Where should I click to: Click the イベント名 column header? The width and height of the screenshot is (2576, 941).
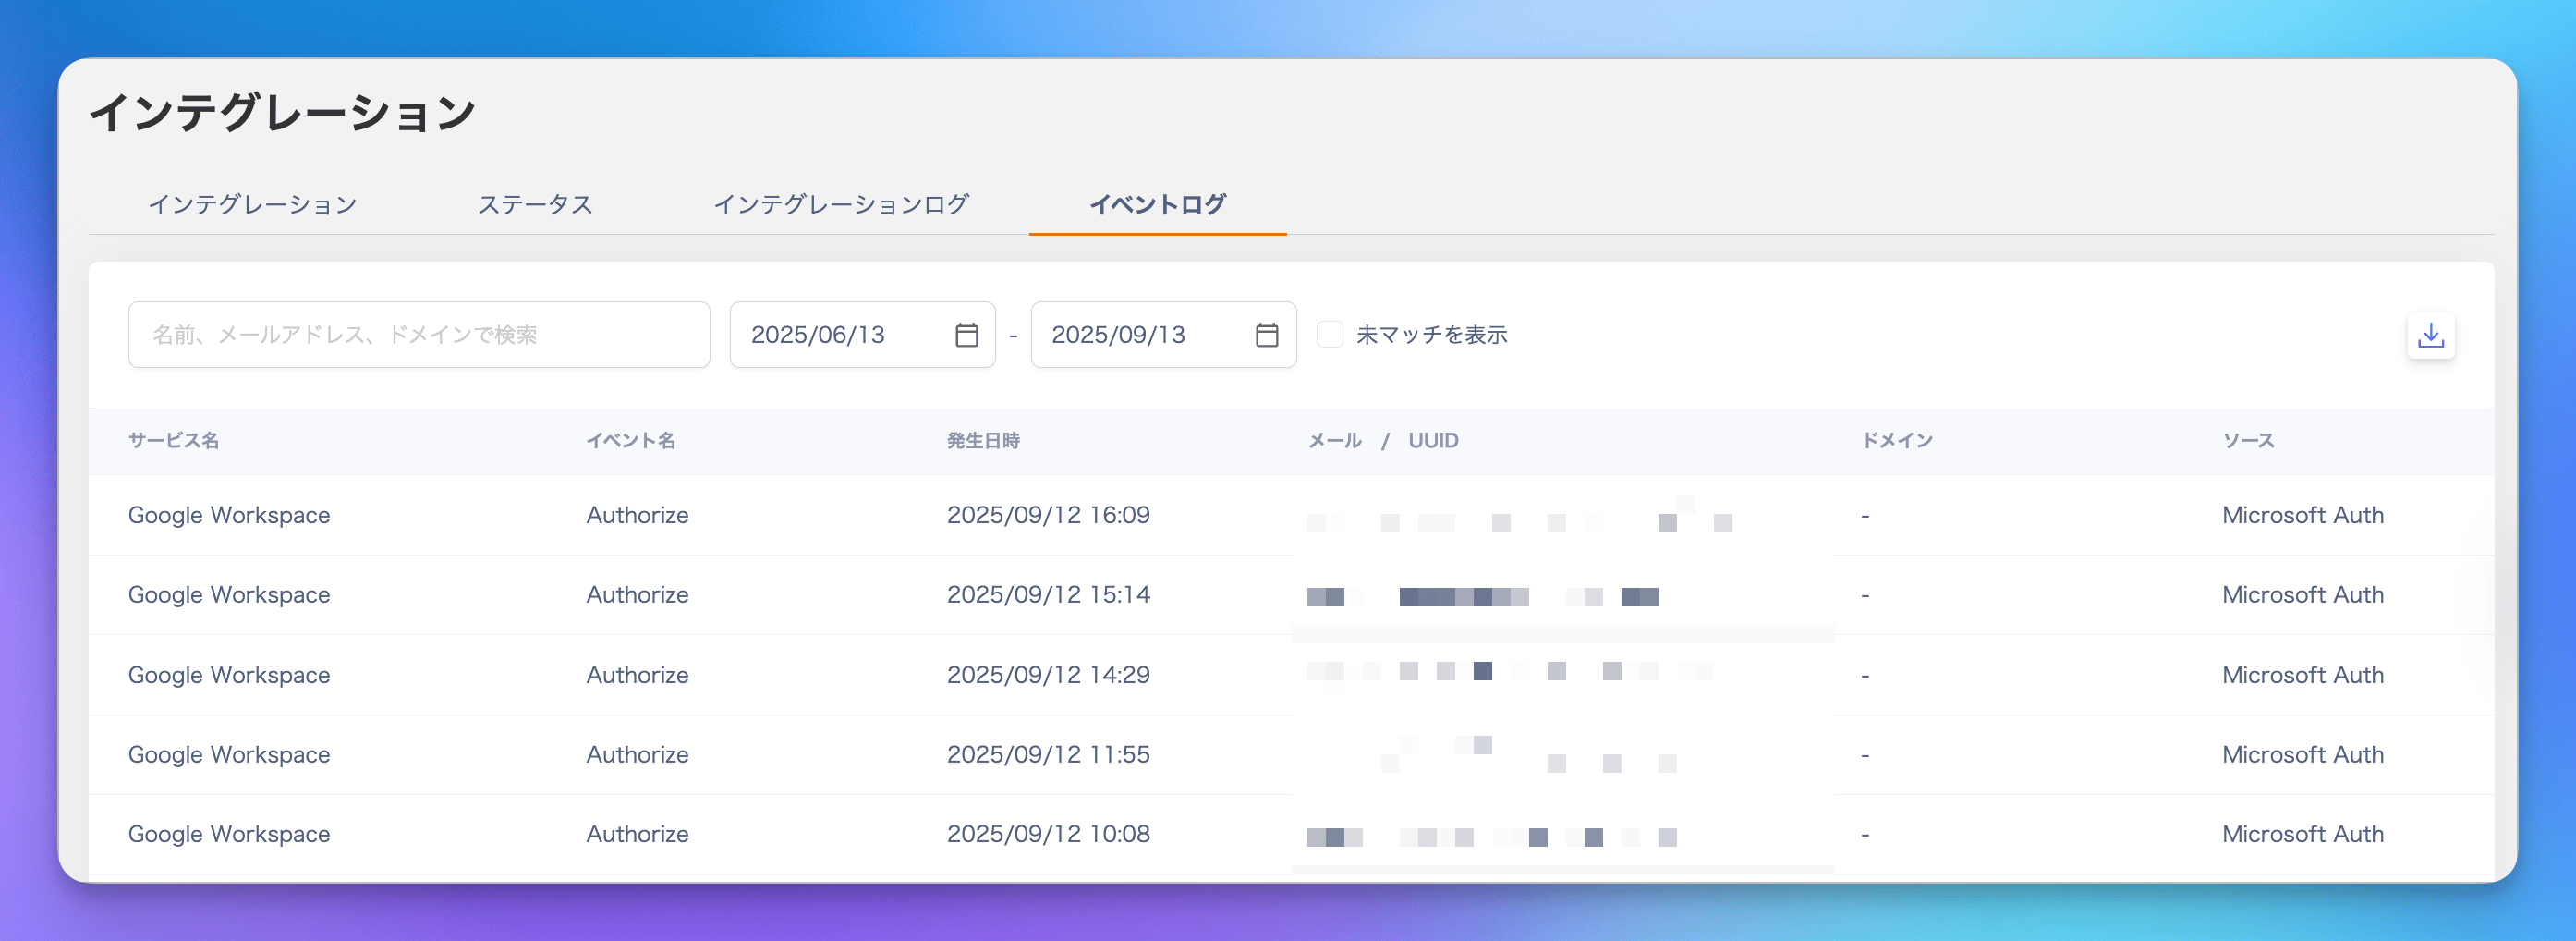[631, 440]
